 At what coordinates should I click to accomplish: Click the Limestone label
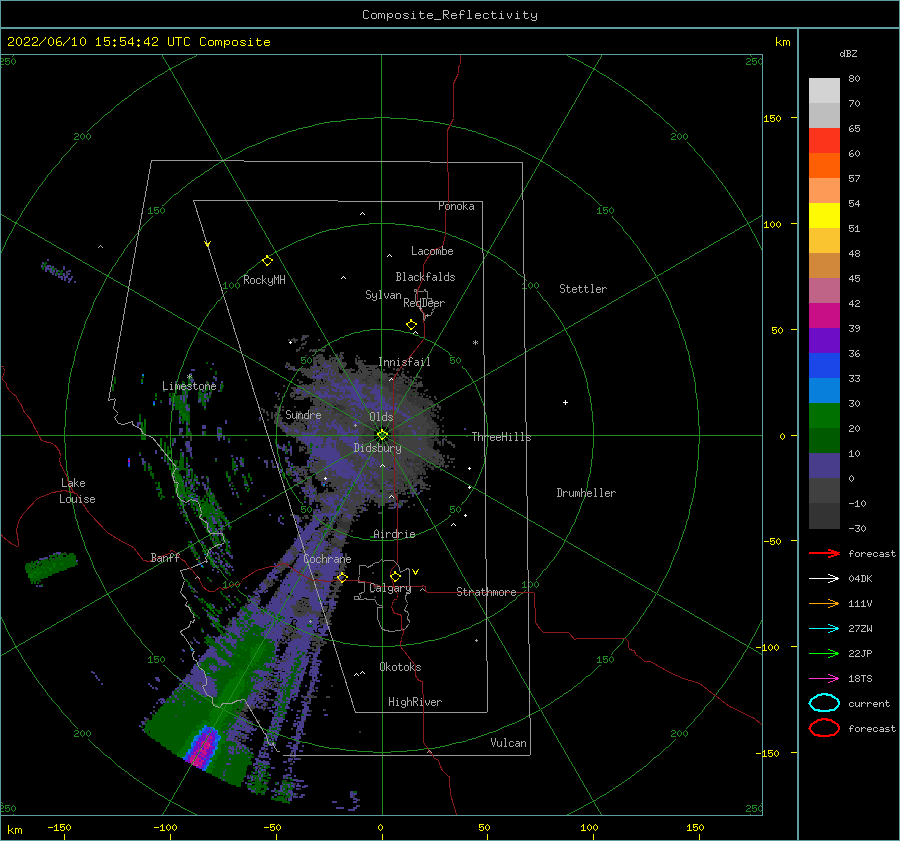click(189, 386)
